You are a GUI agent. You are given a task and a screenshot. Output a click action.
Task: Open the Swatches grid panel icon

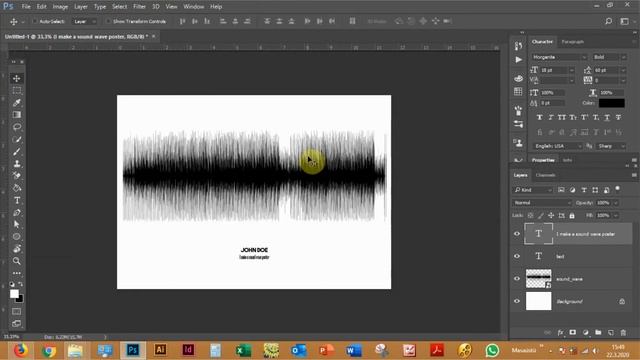pyautogui.click(x=518, y=91)
